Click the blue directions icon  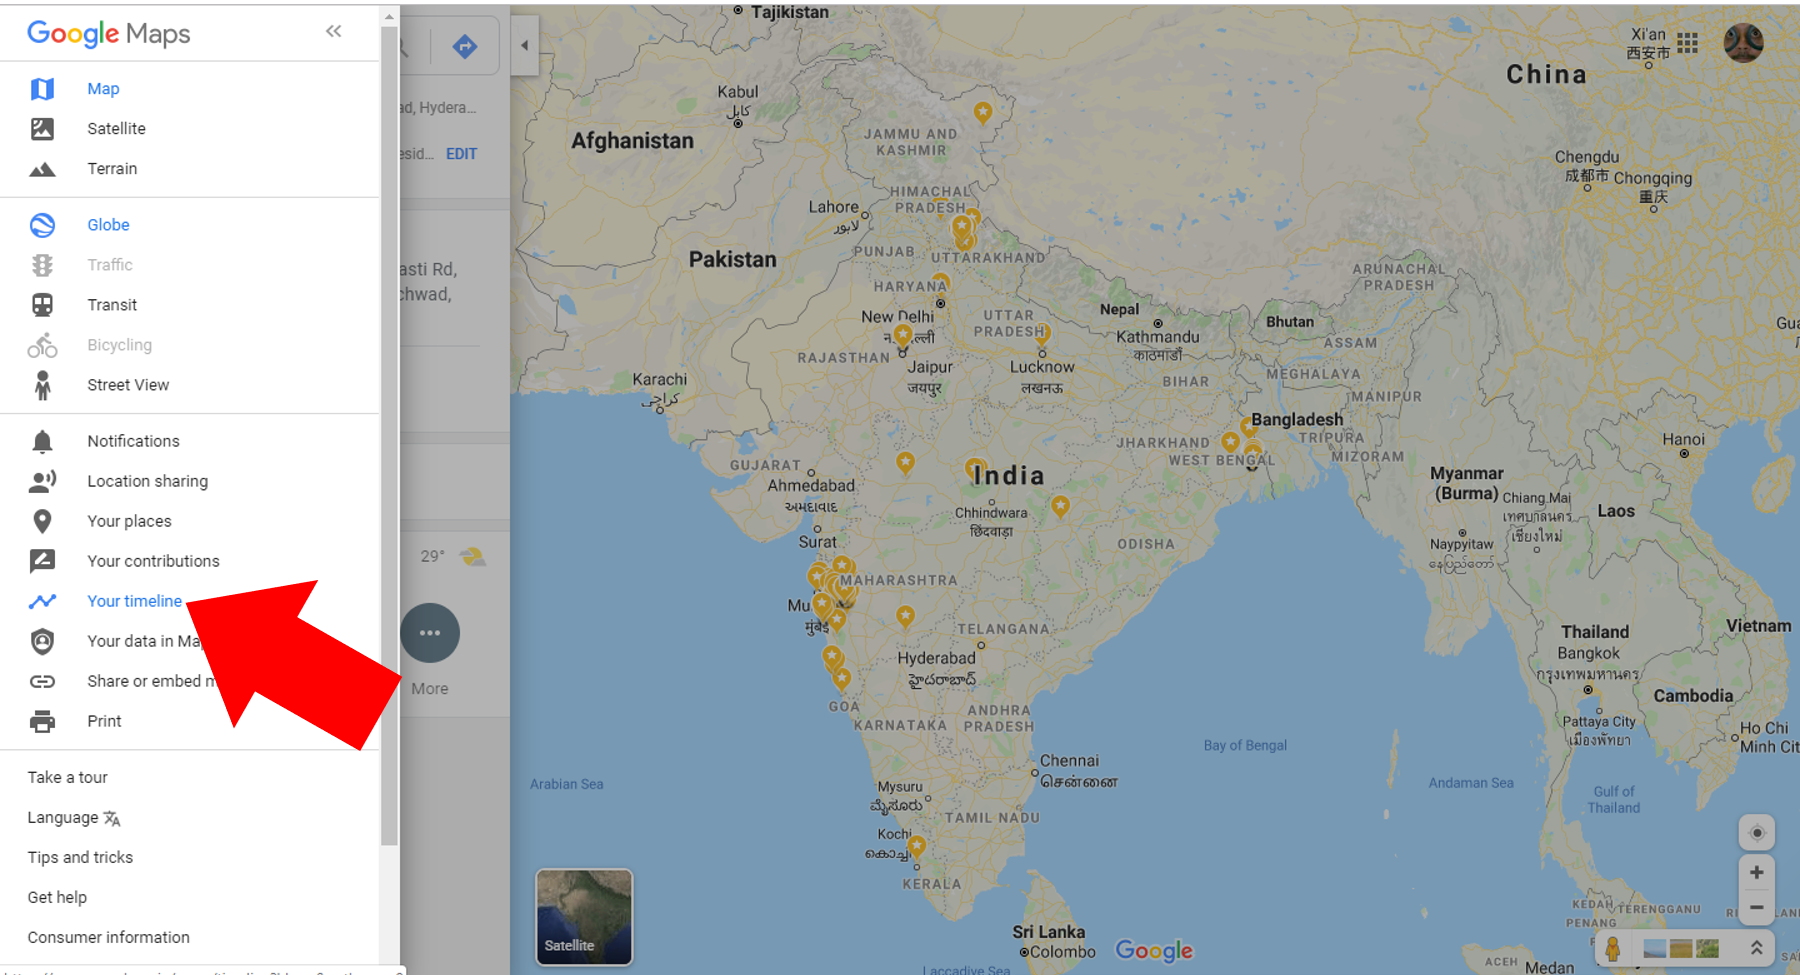point(464,46)
